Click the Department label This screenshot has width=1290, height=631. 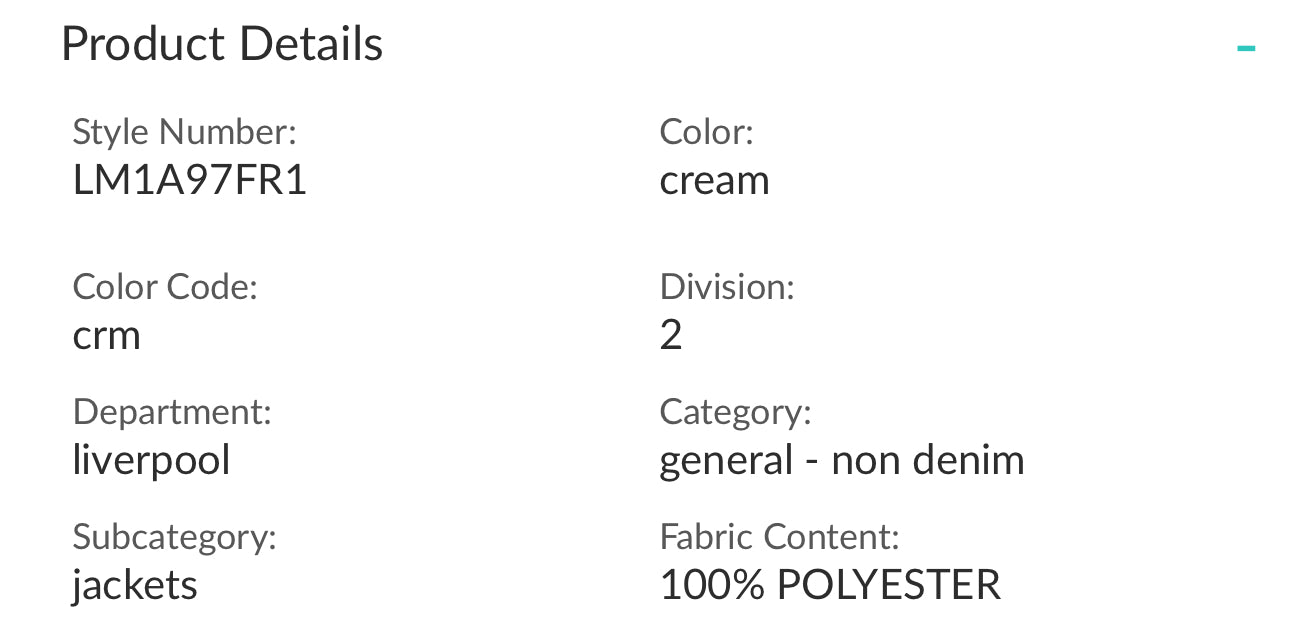click(x=172, y=412)
